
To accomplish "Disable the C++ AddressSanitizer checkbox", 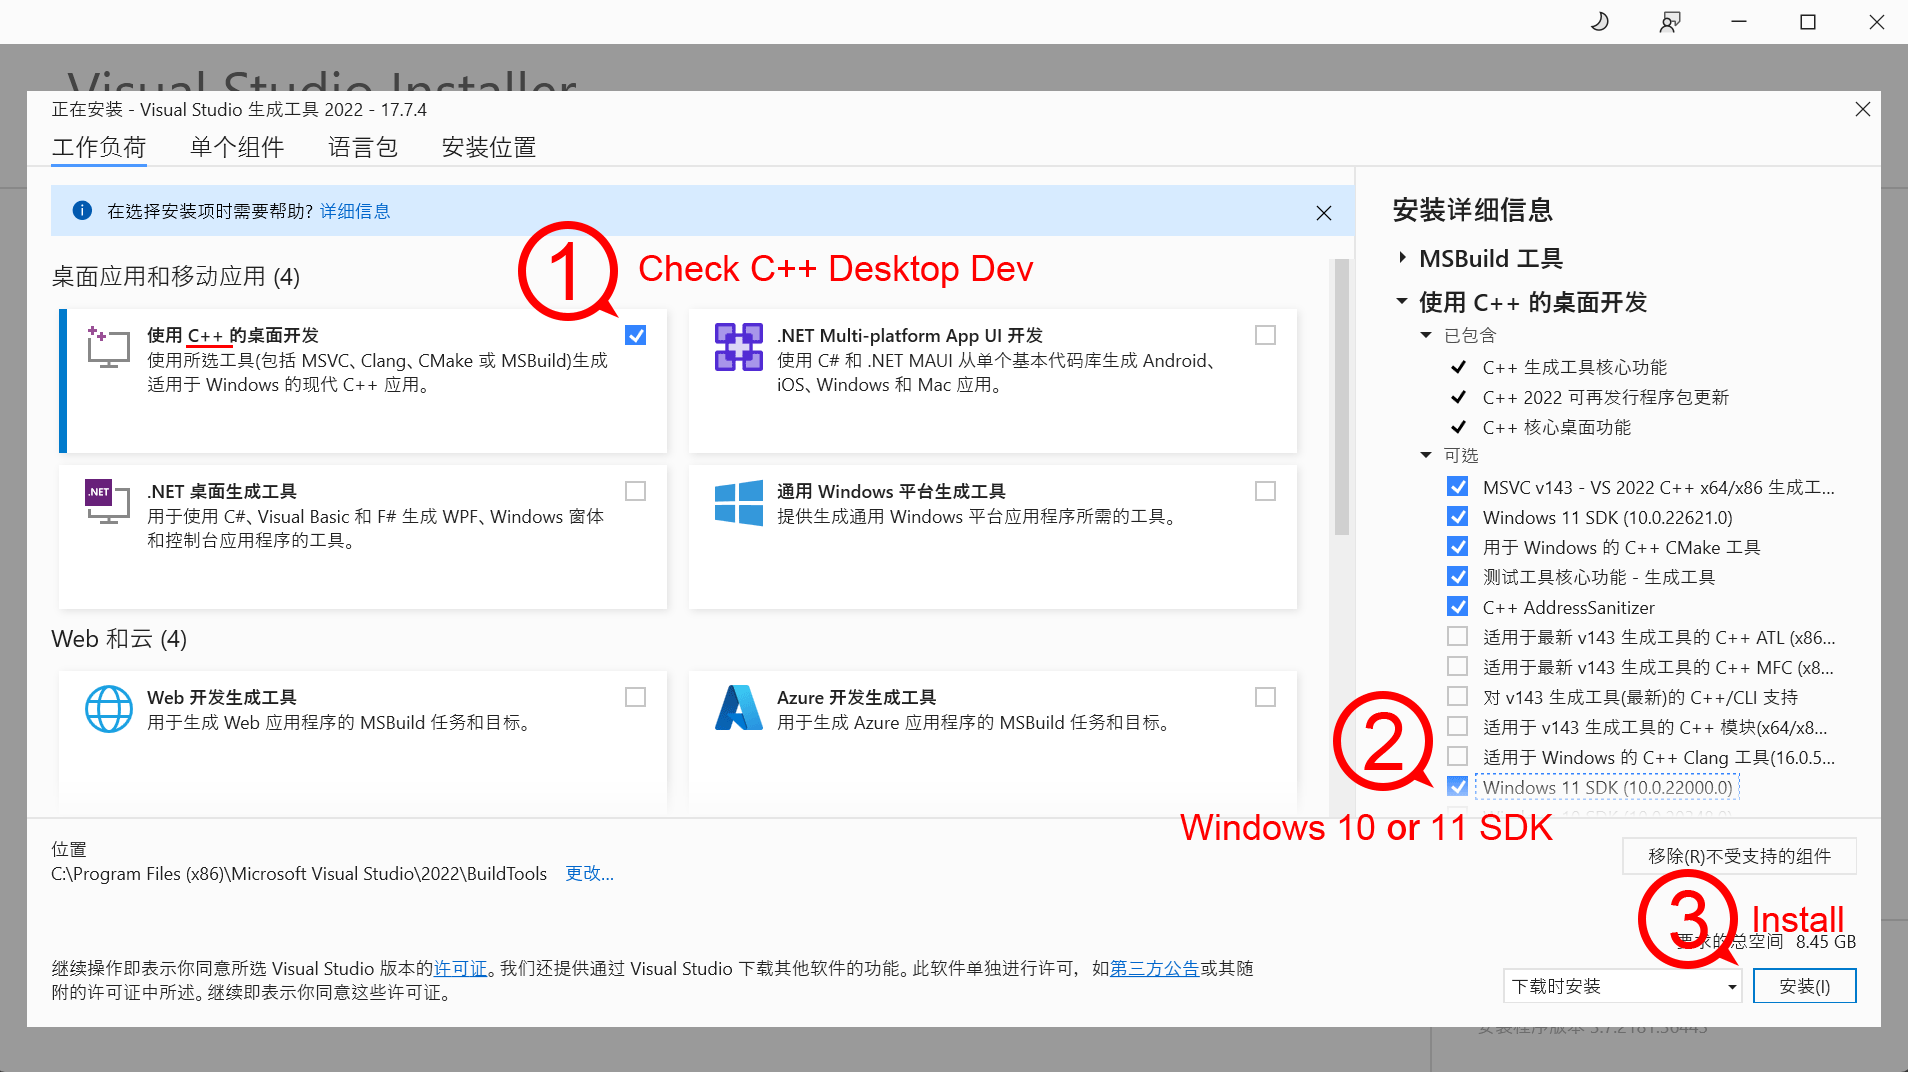I will pyautogui.click(x=1457, y=607).
